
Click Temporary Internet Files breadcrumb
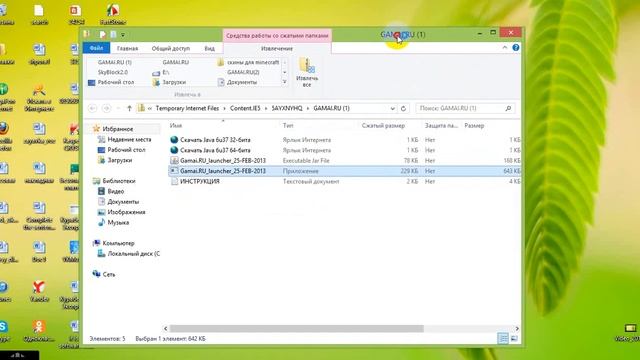pyautogui.click(x=187, y=108)
